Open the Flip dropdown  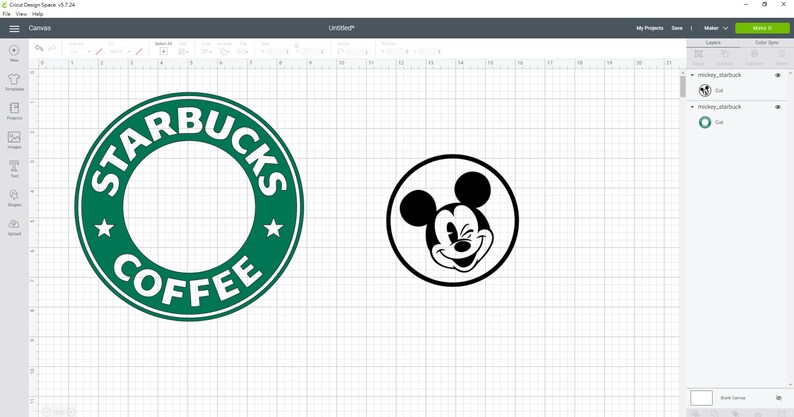243,51
